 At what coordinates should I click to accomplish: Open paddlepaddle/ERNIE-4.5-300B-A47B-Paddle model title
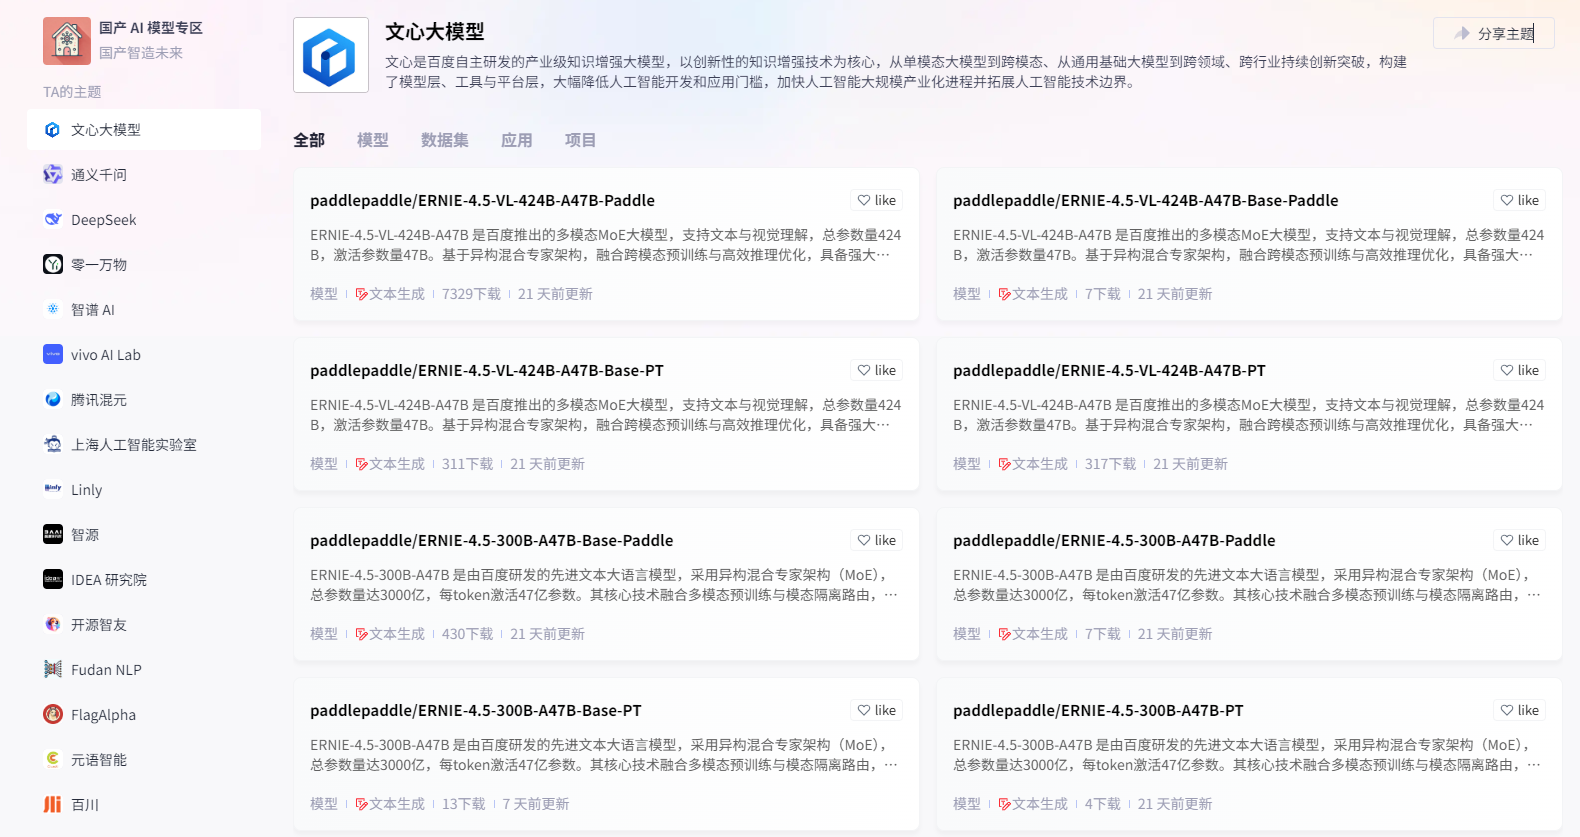1114,540
